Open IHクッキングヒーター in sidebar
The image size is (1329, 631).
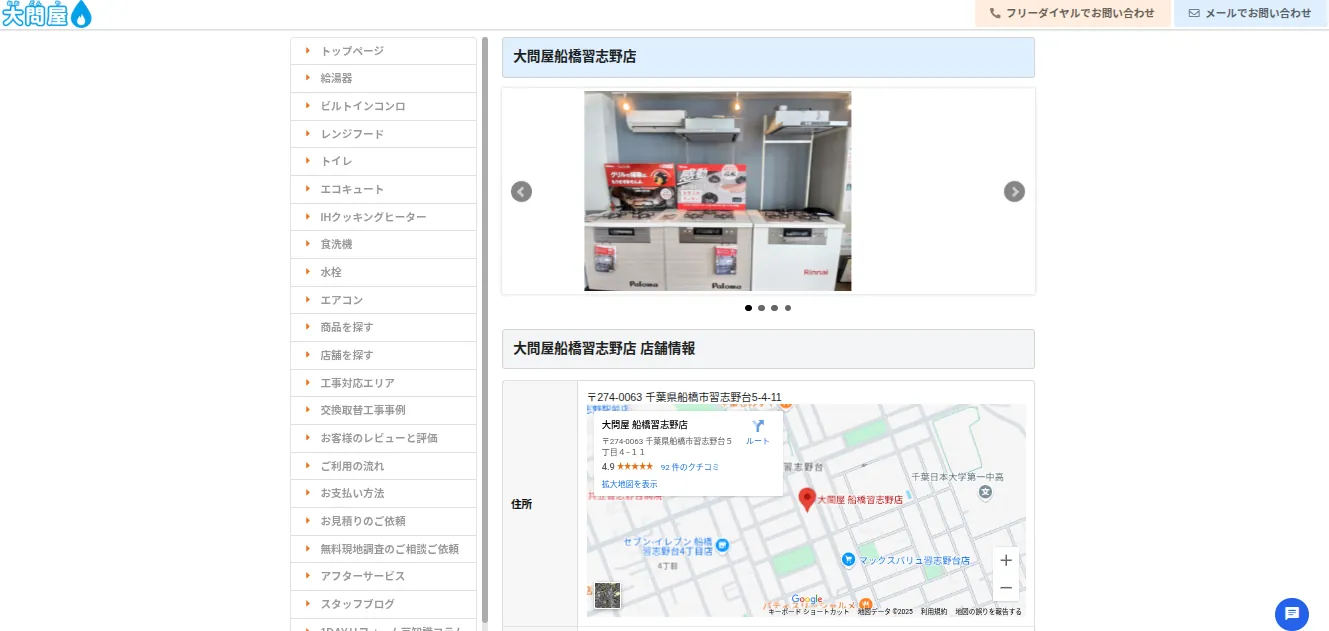[383, 217]
